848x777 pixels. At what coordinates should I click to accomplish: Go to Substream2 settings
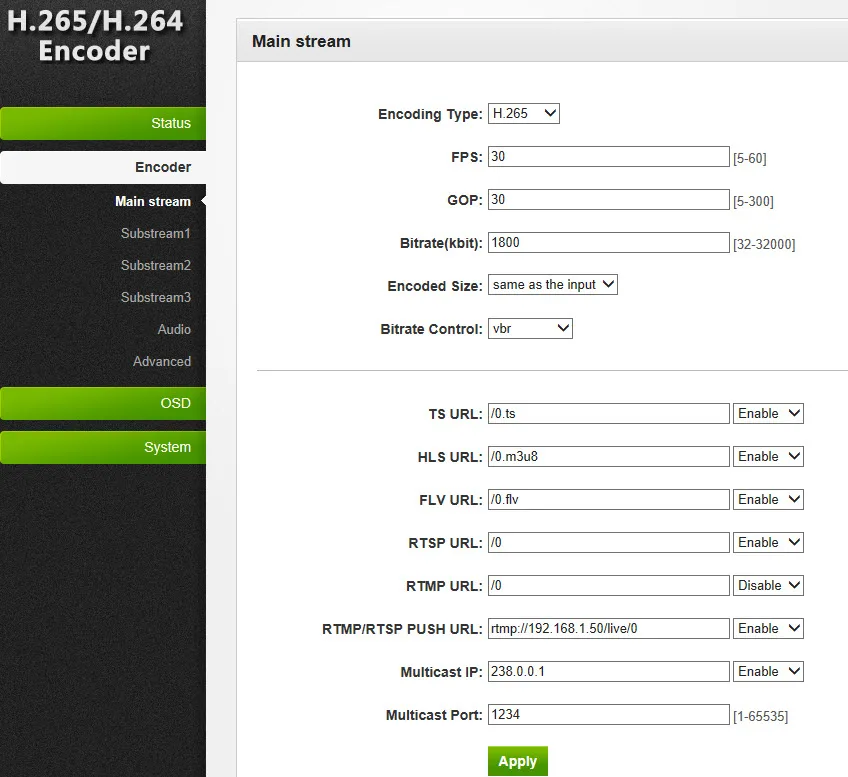[x=156, y=265]
